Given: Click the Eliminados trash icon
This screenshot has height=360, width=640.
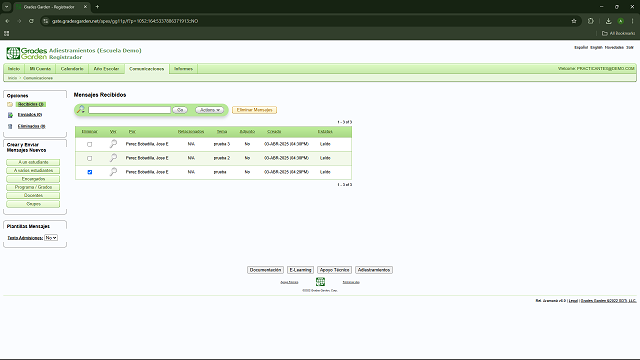Looking at the screenshot, I should (10, 127).
